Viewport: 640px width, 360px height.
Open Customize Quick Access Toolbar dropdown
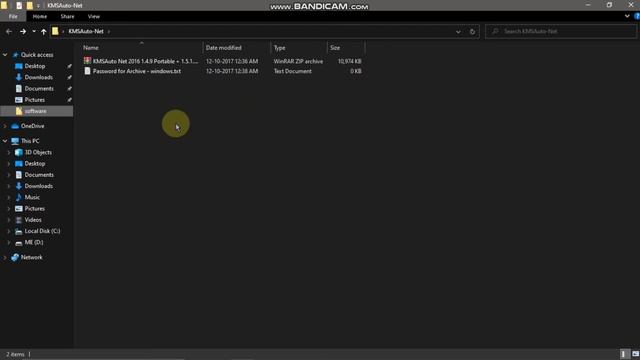click(x=38, y=6)
